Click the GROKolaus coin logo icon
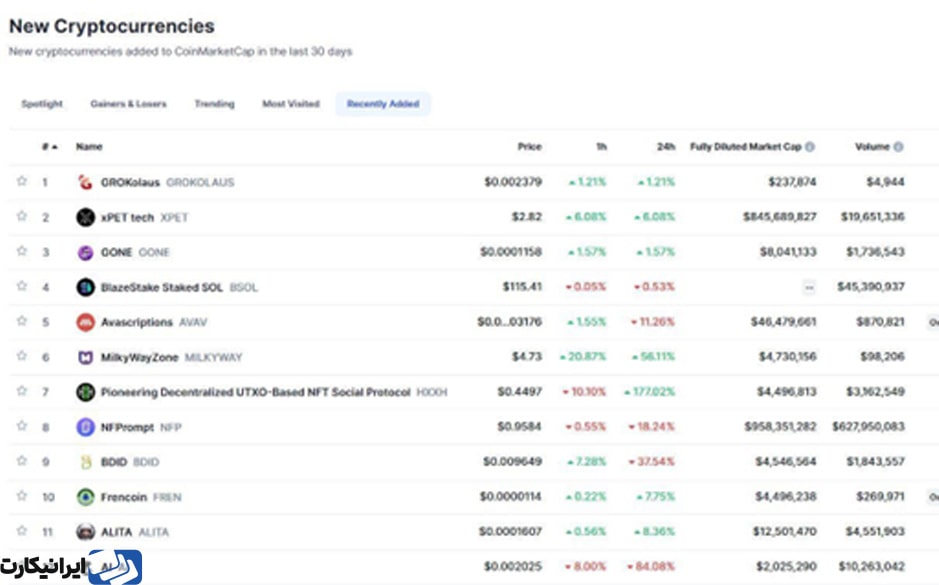Screen dimensions: 939x585 (85, 182)
